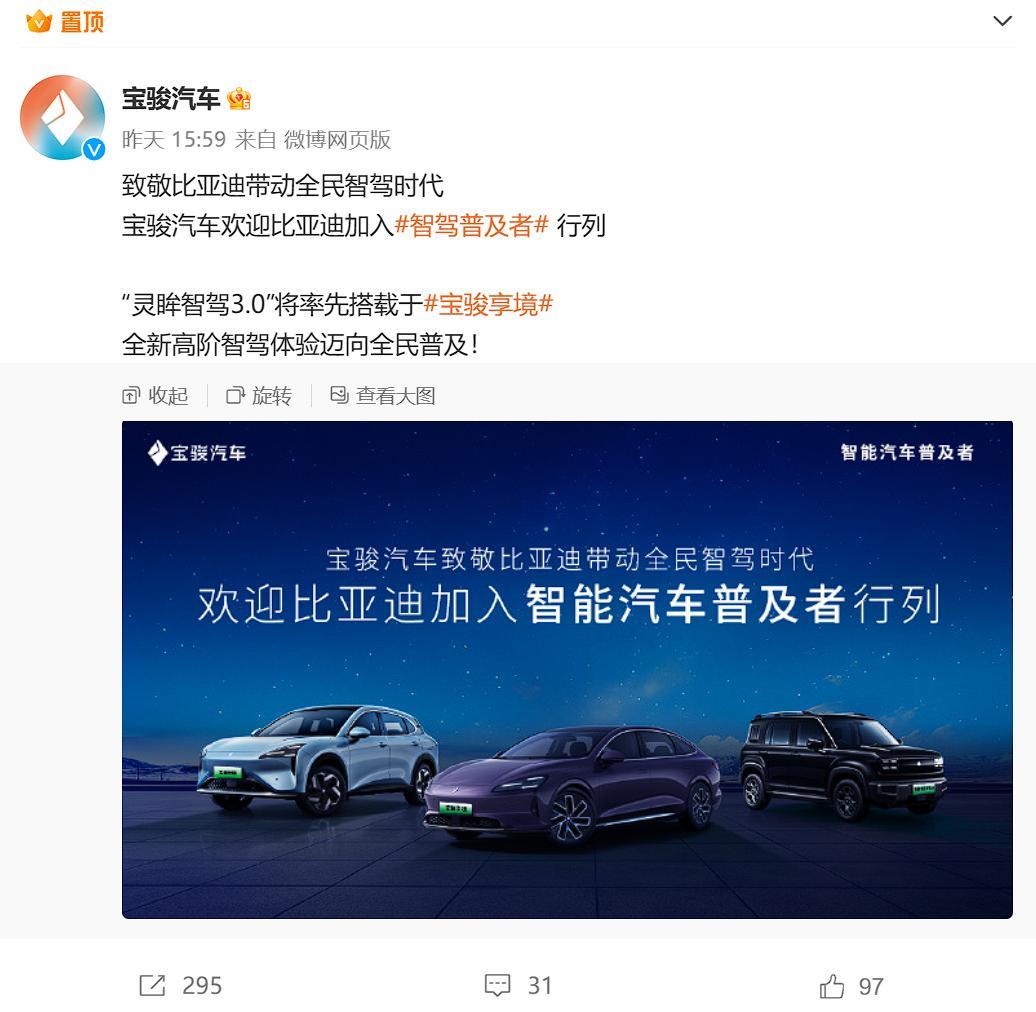Click the 昨天 15:59 timestamp link
Image resolution: width=1036 pixels, height=1012 pixels.
pos(174,139)
